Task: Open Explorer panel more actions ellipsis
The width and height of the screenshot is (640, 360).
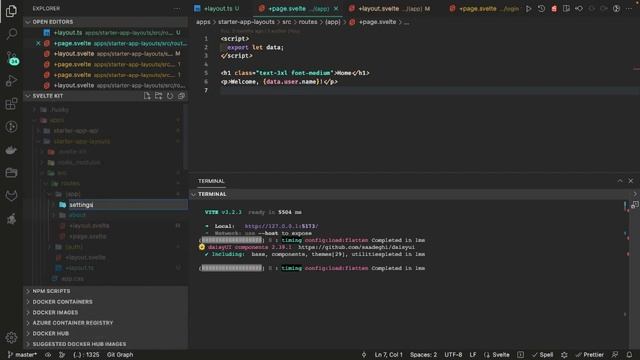Action: (176, 9)
